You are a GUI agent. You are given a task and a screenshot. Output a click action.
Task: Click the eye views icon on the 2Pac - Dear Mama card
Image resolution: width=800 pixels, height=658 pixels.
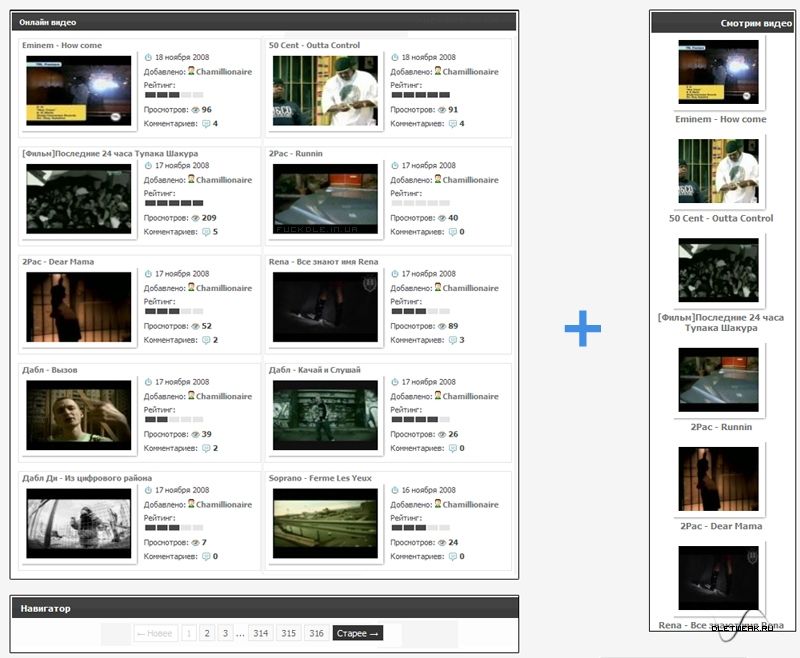pos(195,326)
